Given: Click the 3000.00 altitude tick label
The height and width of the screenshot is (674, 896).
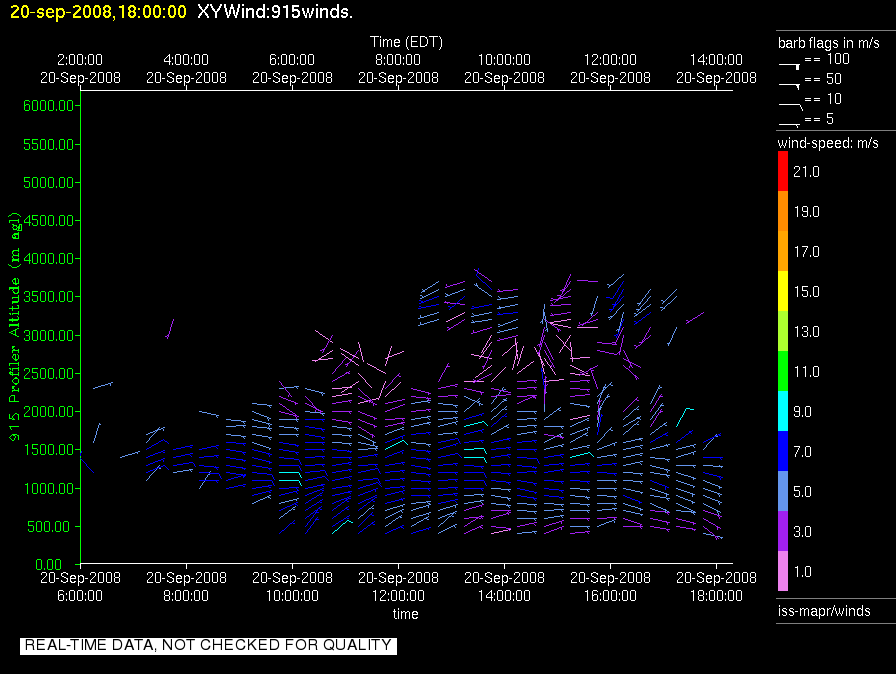Looking at the screenshot, I should coord(49,335).
